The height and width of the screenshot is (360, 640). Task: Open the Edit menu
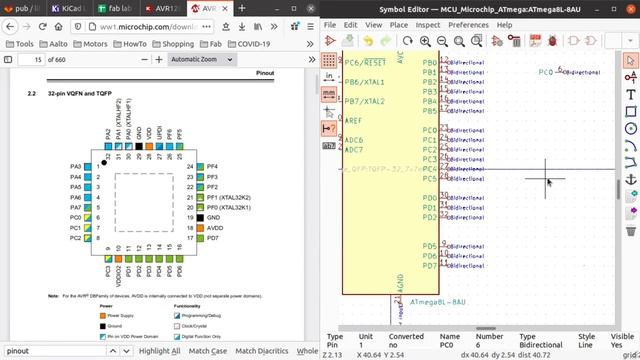click(x=350, y=25)
